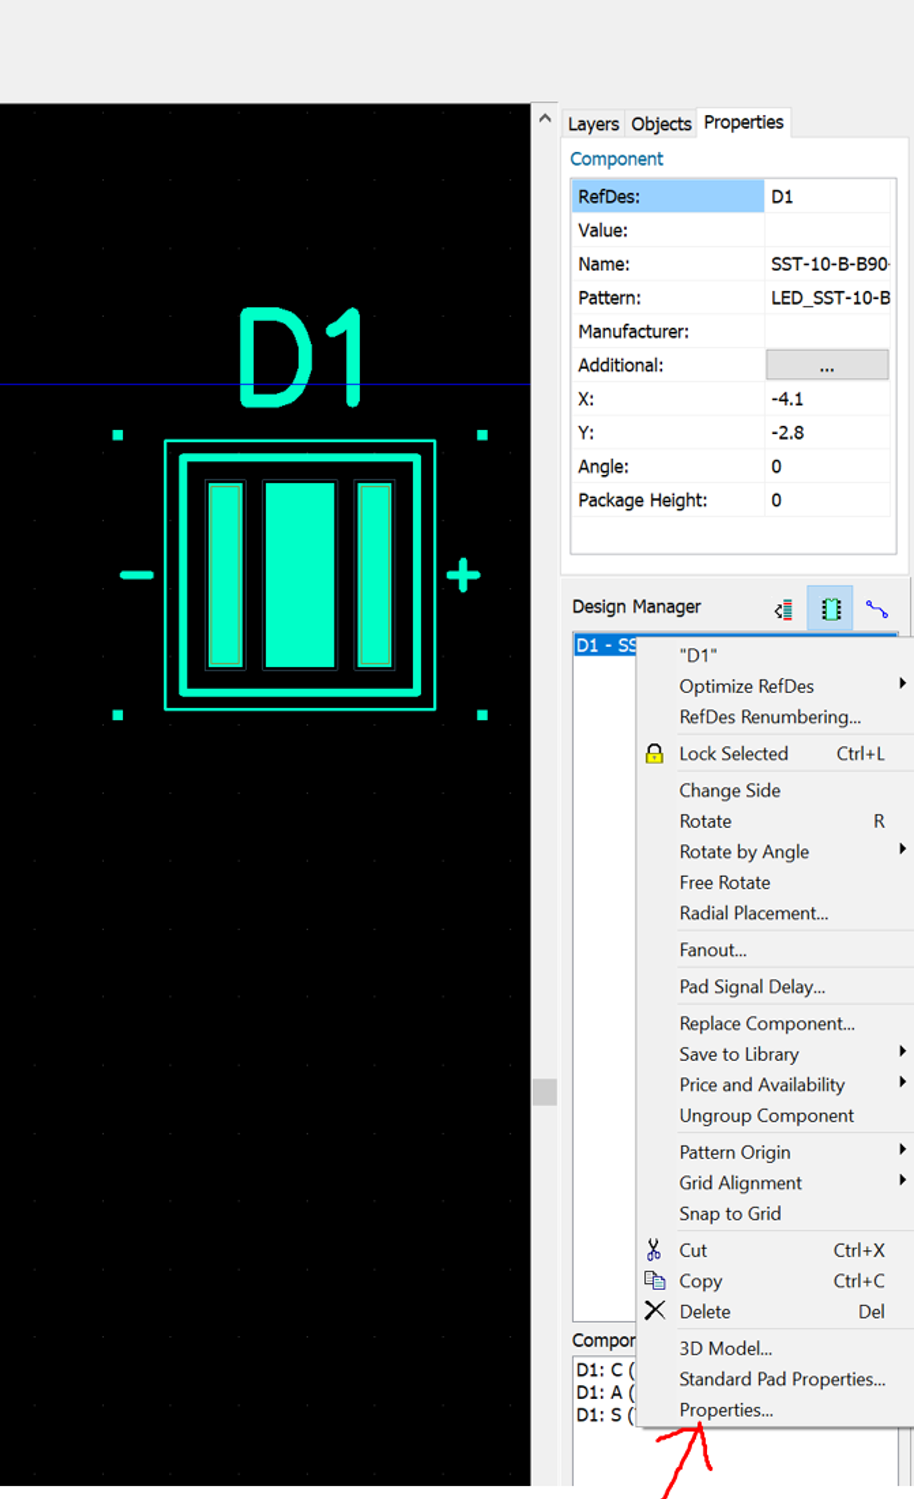
Task: Click the scroll up arrow of canvas scrollbar
Action: point(545,118)
